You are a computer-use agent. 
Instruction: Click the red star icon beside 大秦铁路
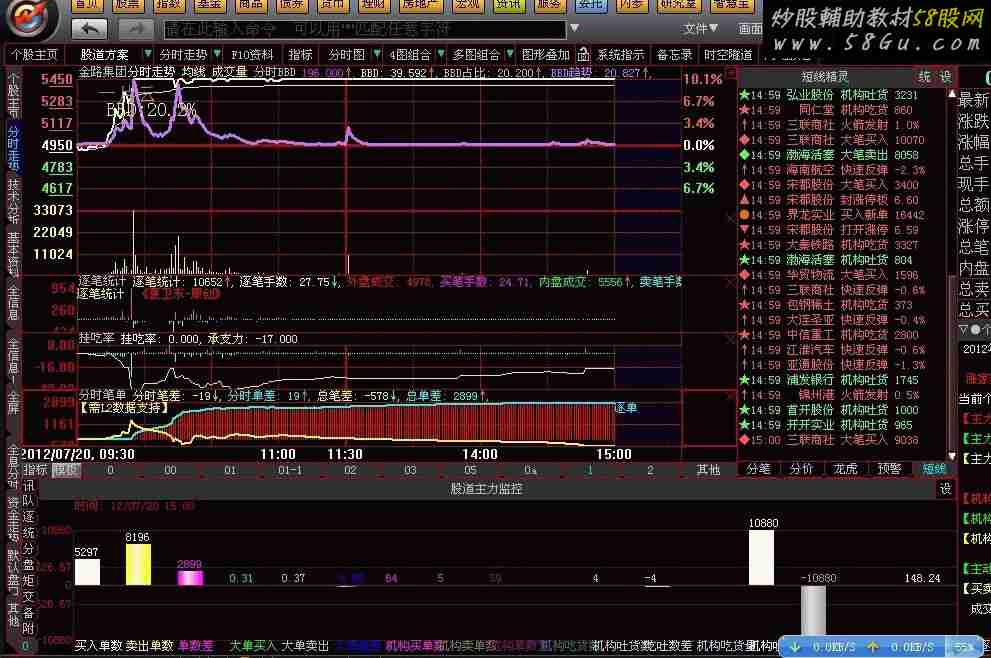click(x=745, y=245)
